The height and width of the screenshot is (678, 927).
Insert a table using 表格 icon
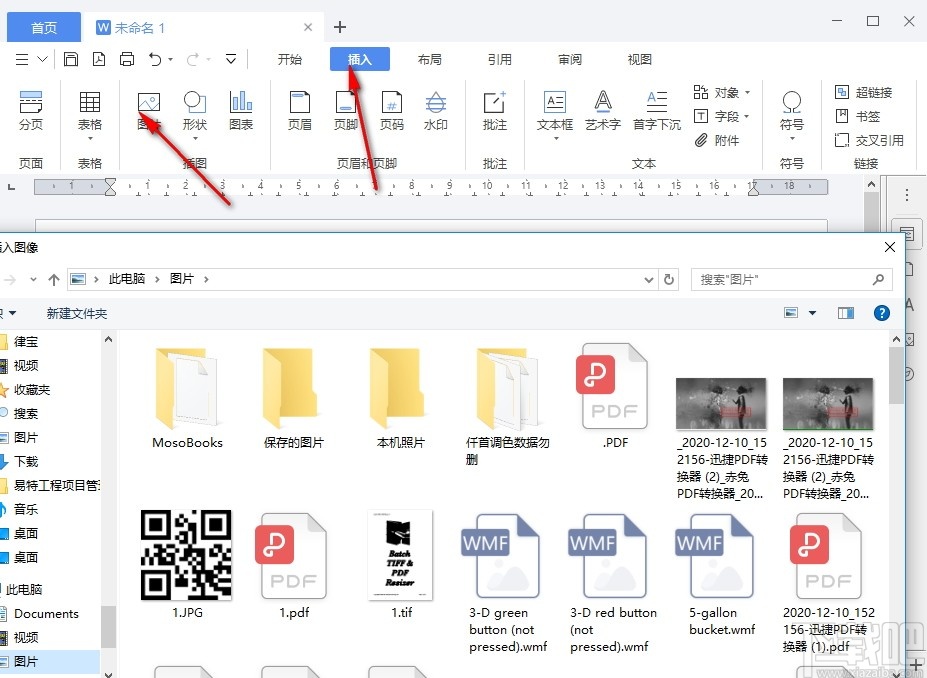90,102
